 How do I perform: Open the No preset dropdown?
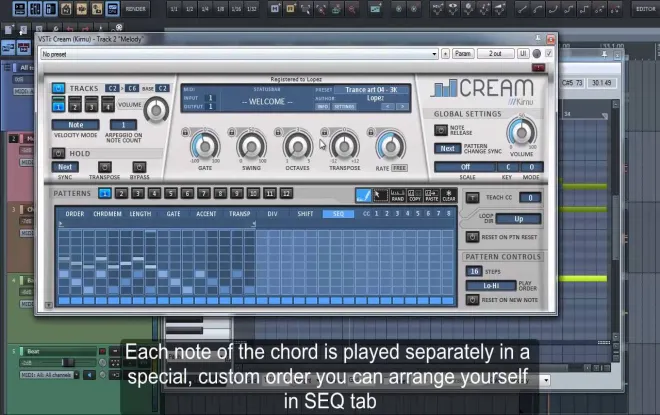pos(239,54)
